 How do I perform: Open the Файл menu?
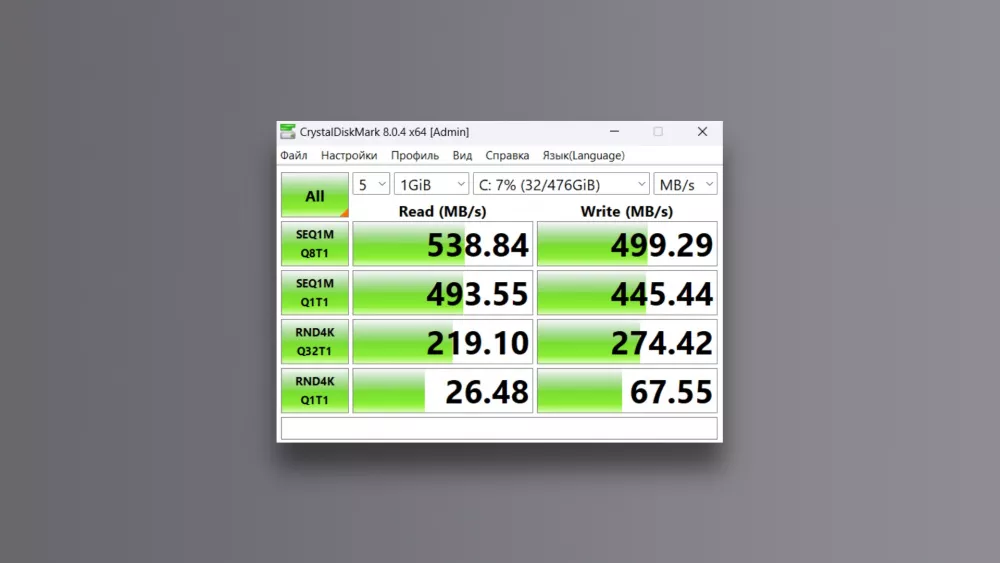click(x=293, y=156)
